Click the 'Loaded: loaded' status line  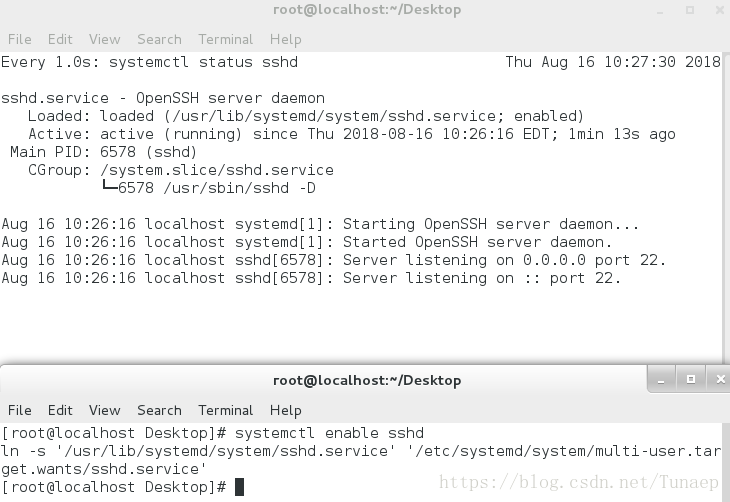tap(305, 116)
